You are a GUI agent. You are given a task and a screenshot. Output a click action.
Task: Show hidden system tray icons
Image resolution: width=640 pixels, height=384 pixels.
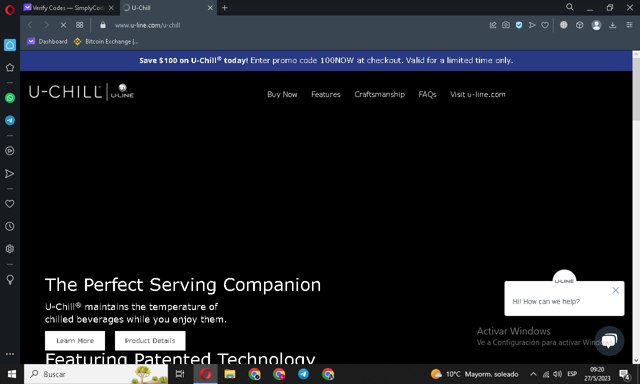[x=533, y=374]
